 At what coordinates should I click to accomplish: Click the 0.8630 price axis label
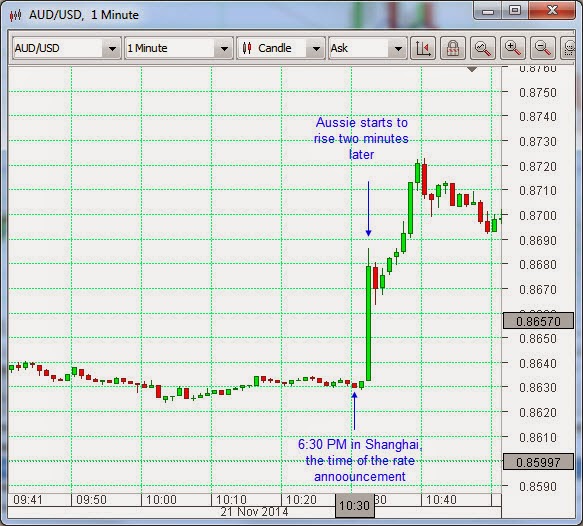(538, 388)
